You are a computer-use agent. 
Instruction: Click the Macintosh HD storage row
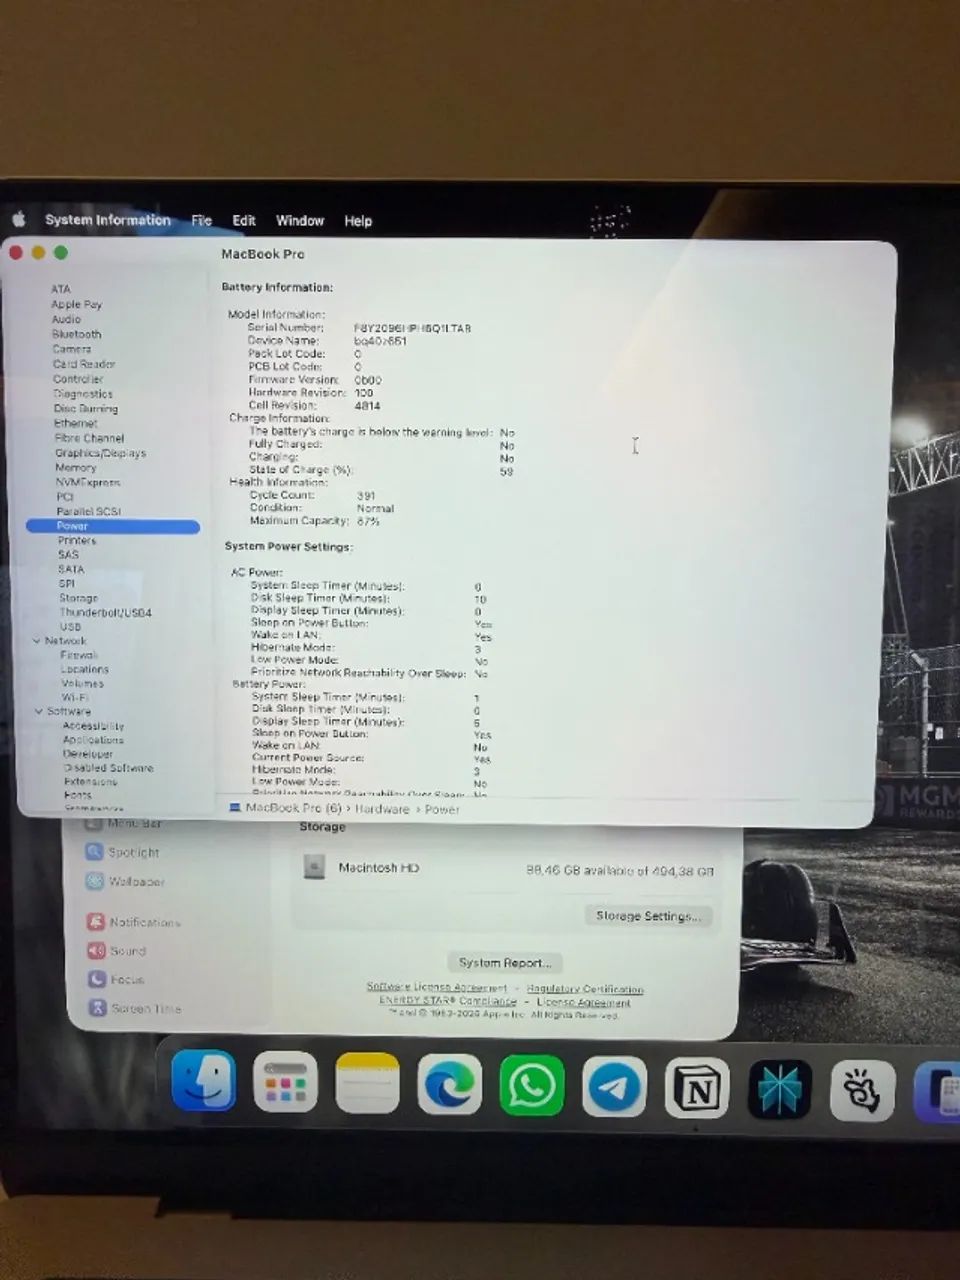click(508, 869)
